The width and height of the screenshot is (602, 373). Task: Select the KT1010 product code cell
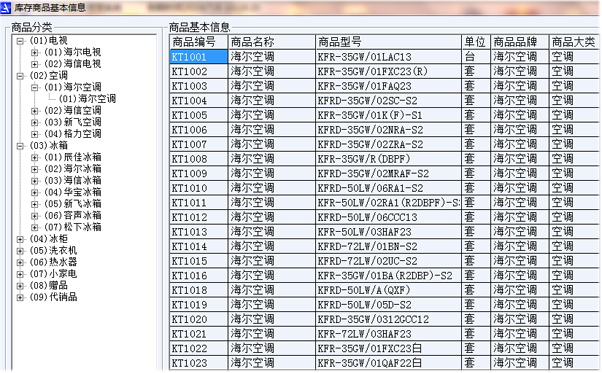(x=198, y=188)
